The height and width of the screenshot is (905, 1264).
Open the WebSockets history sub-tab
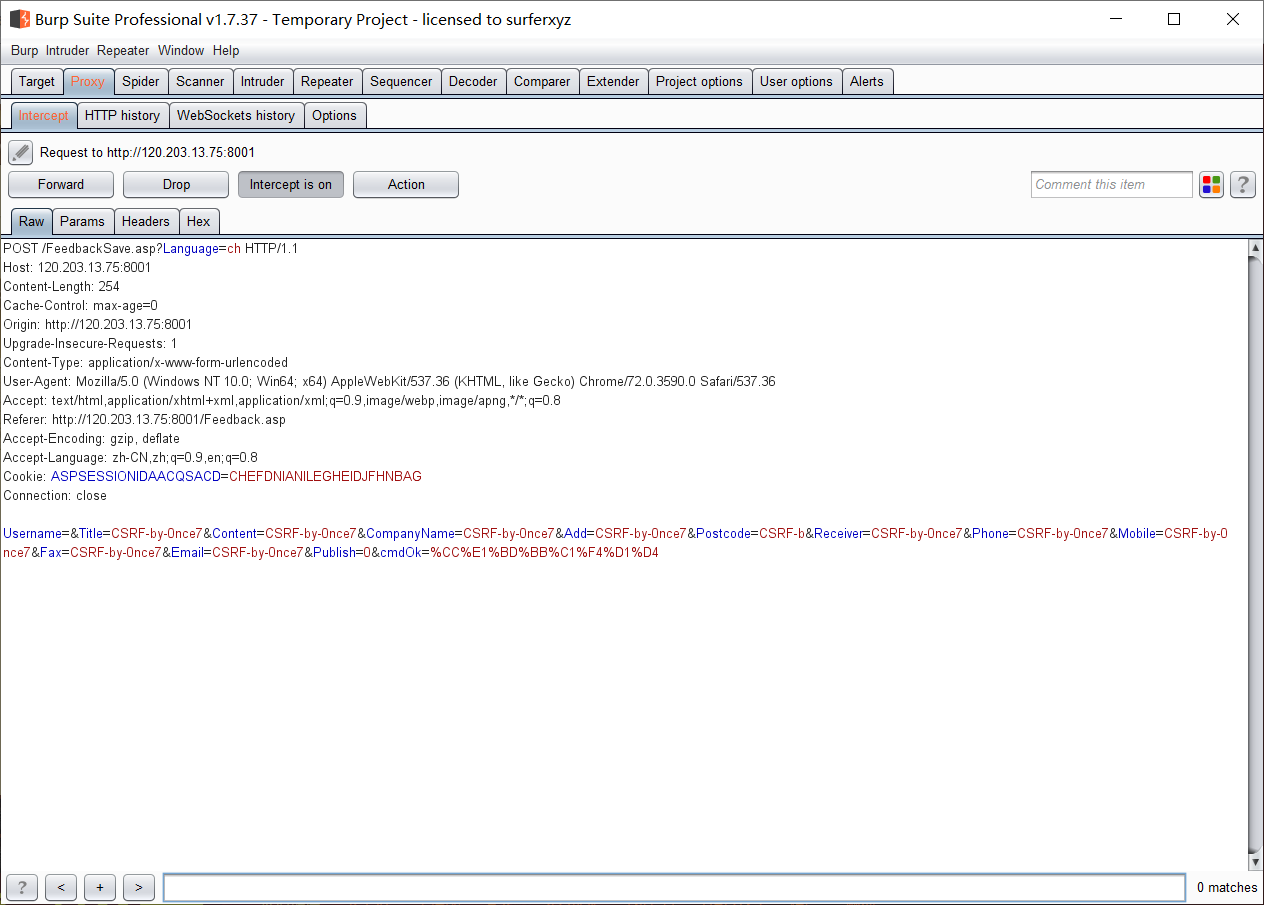(236, 116)
